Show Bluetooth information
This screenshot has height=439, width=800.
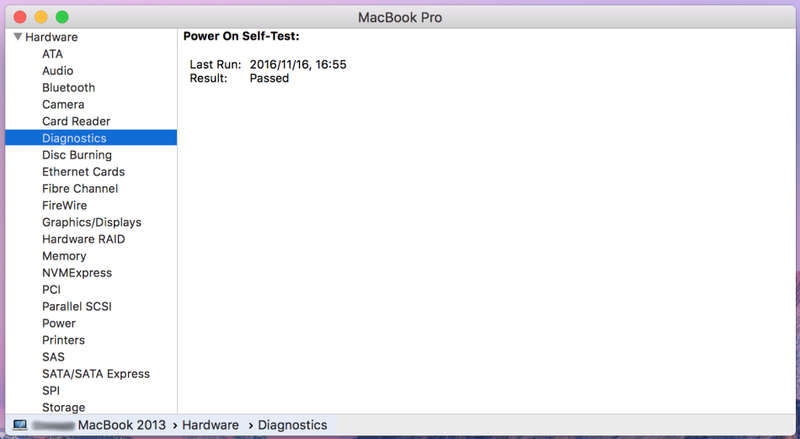tap(68, 87)
